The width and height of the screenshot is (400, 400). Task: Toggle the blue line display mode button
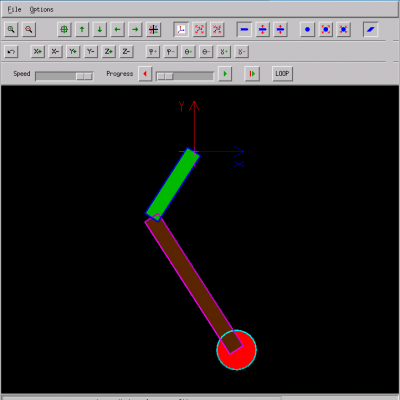(244, 29)
